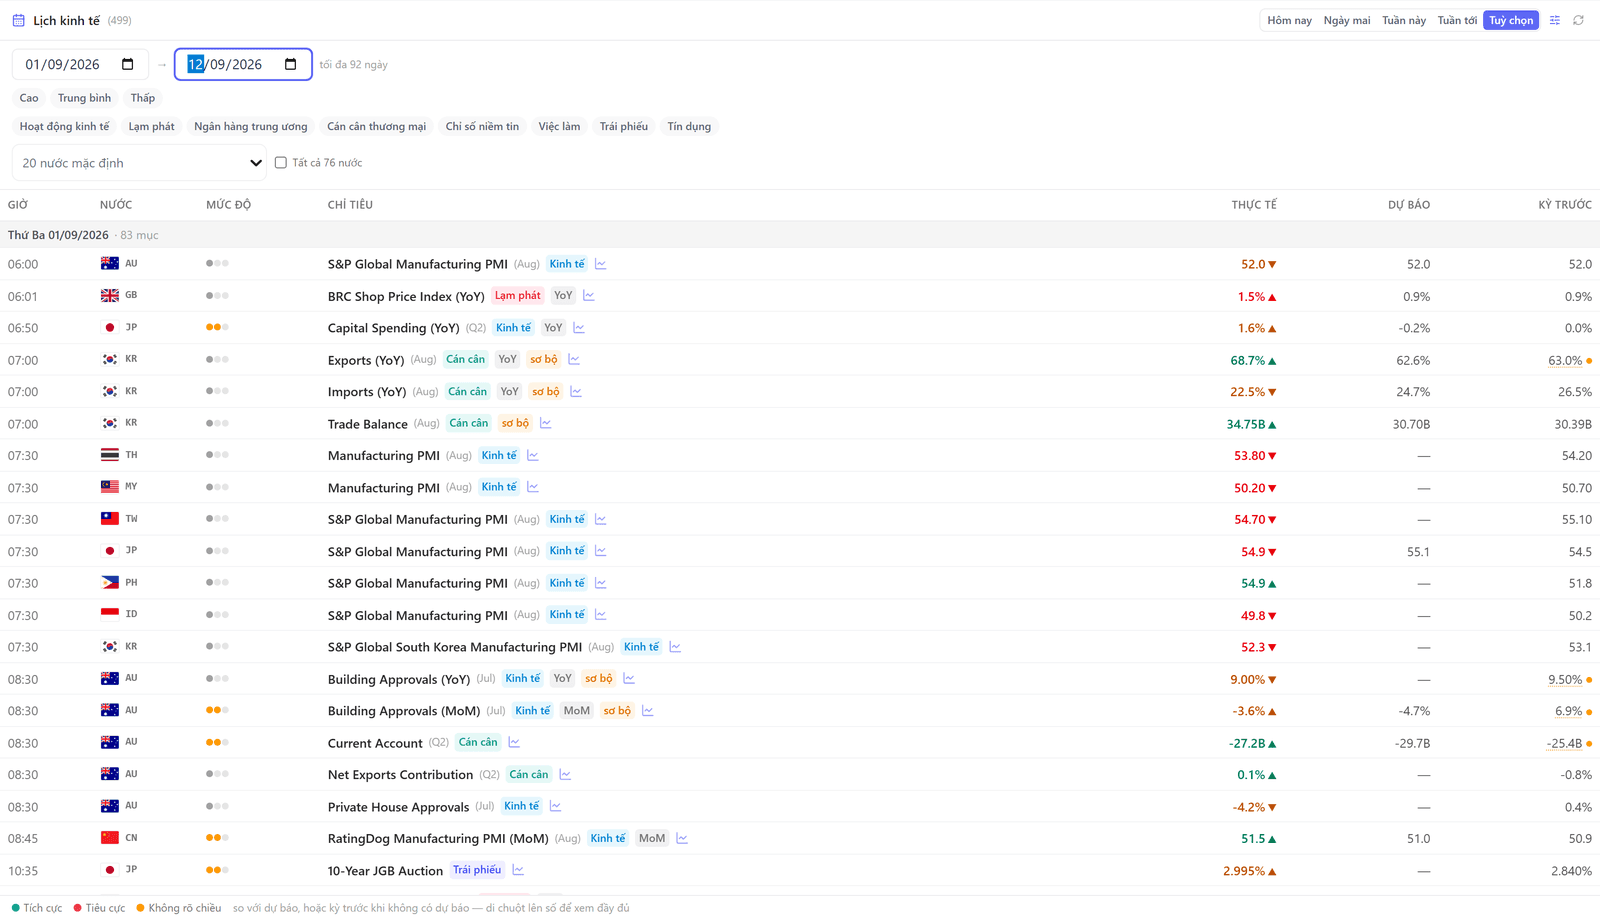The width and height of the screenshot is (1600, 919).
Task: Select the 'Tuần này' range tab
Action: coord(1404,20)
